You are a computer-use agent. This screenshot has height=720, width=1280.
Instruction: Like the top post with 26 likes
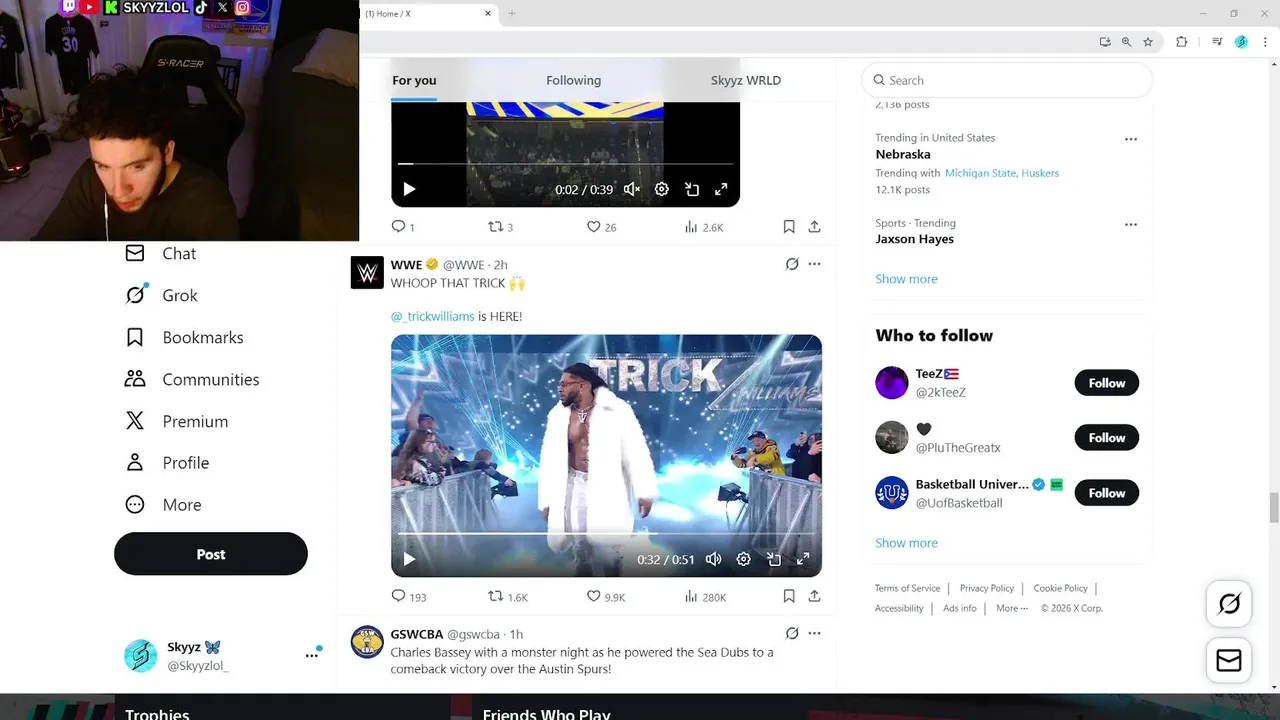point(601,227)
